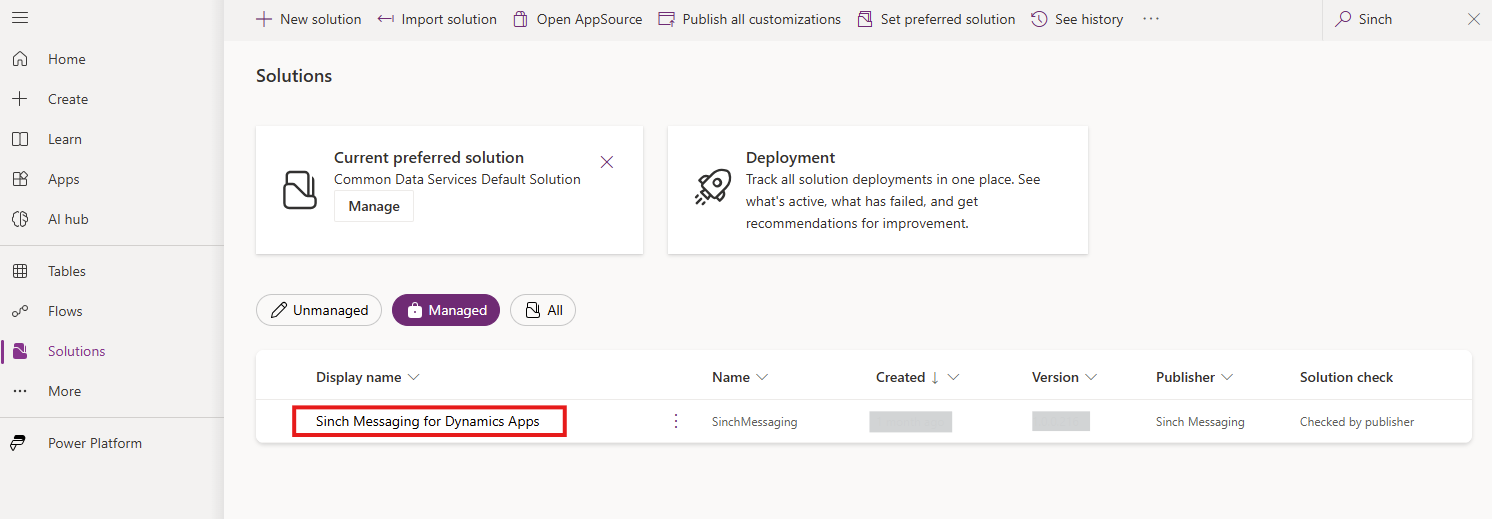Click the New solution plus icon
This screenshot has height=519, width=1492.
[264, 19]
